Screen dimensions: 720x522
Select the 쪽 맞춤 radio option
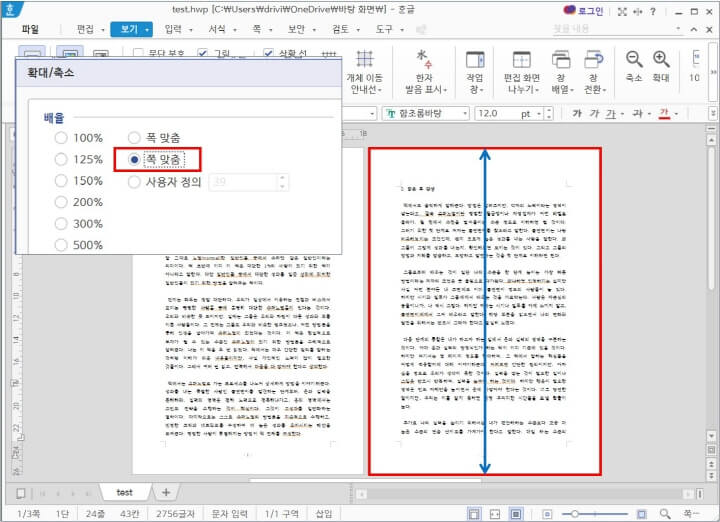point(134,159)
